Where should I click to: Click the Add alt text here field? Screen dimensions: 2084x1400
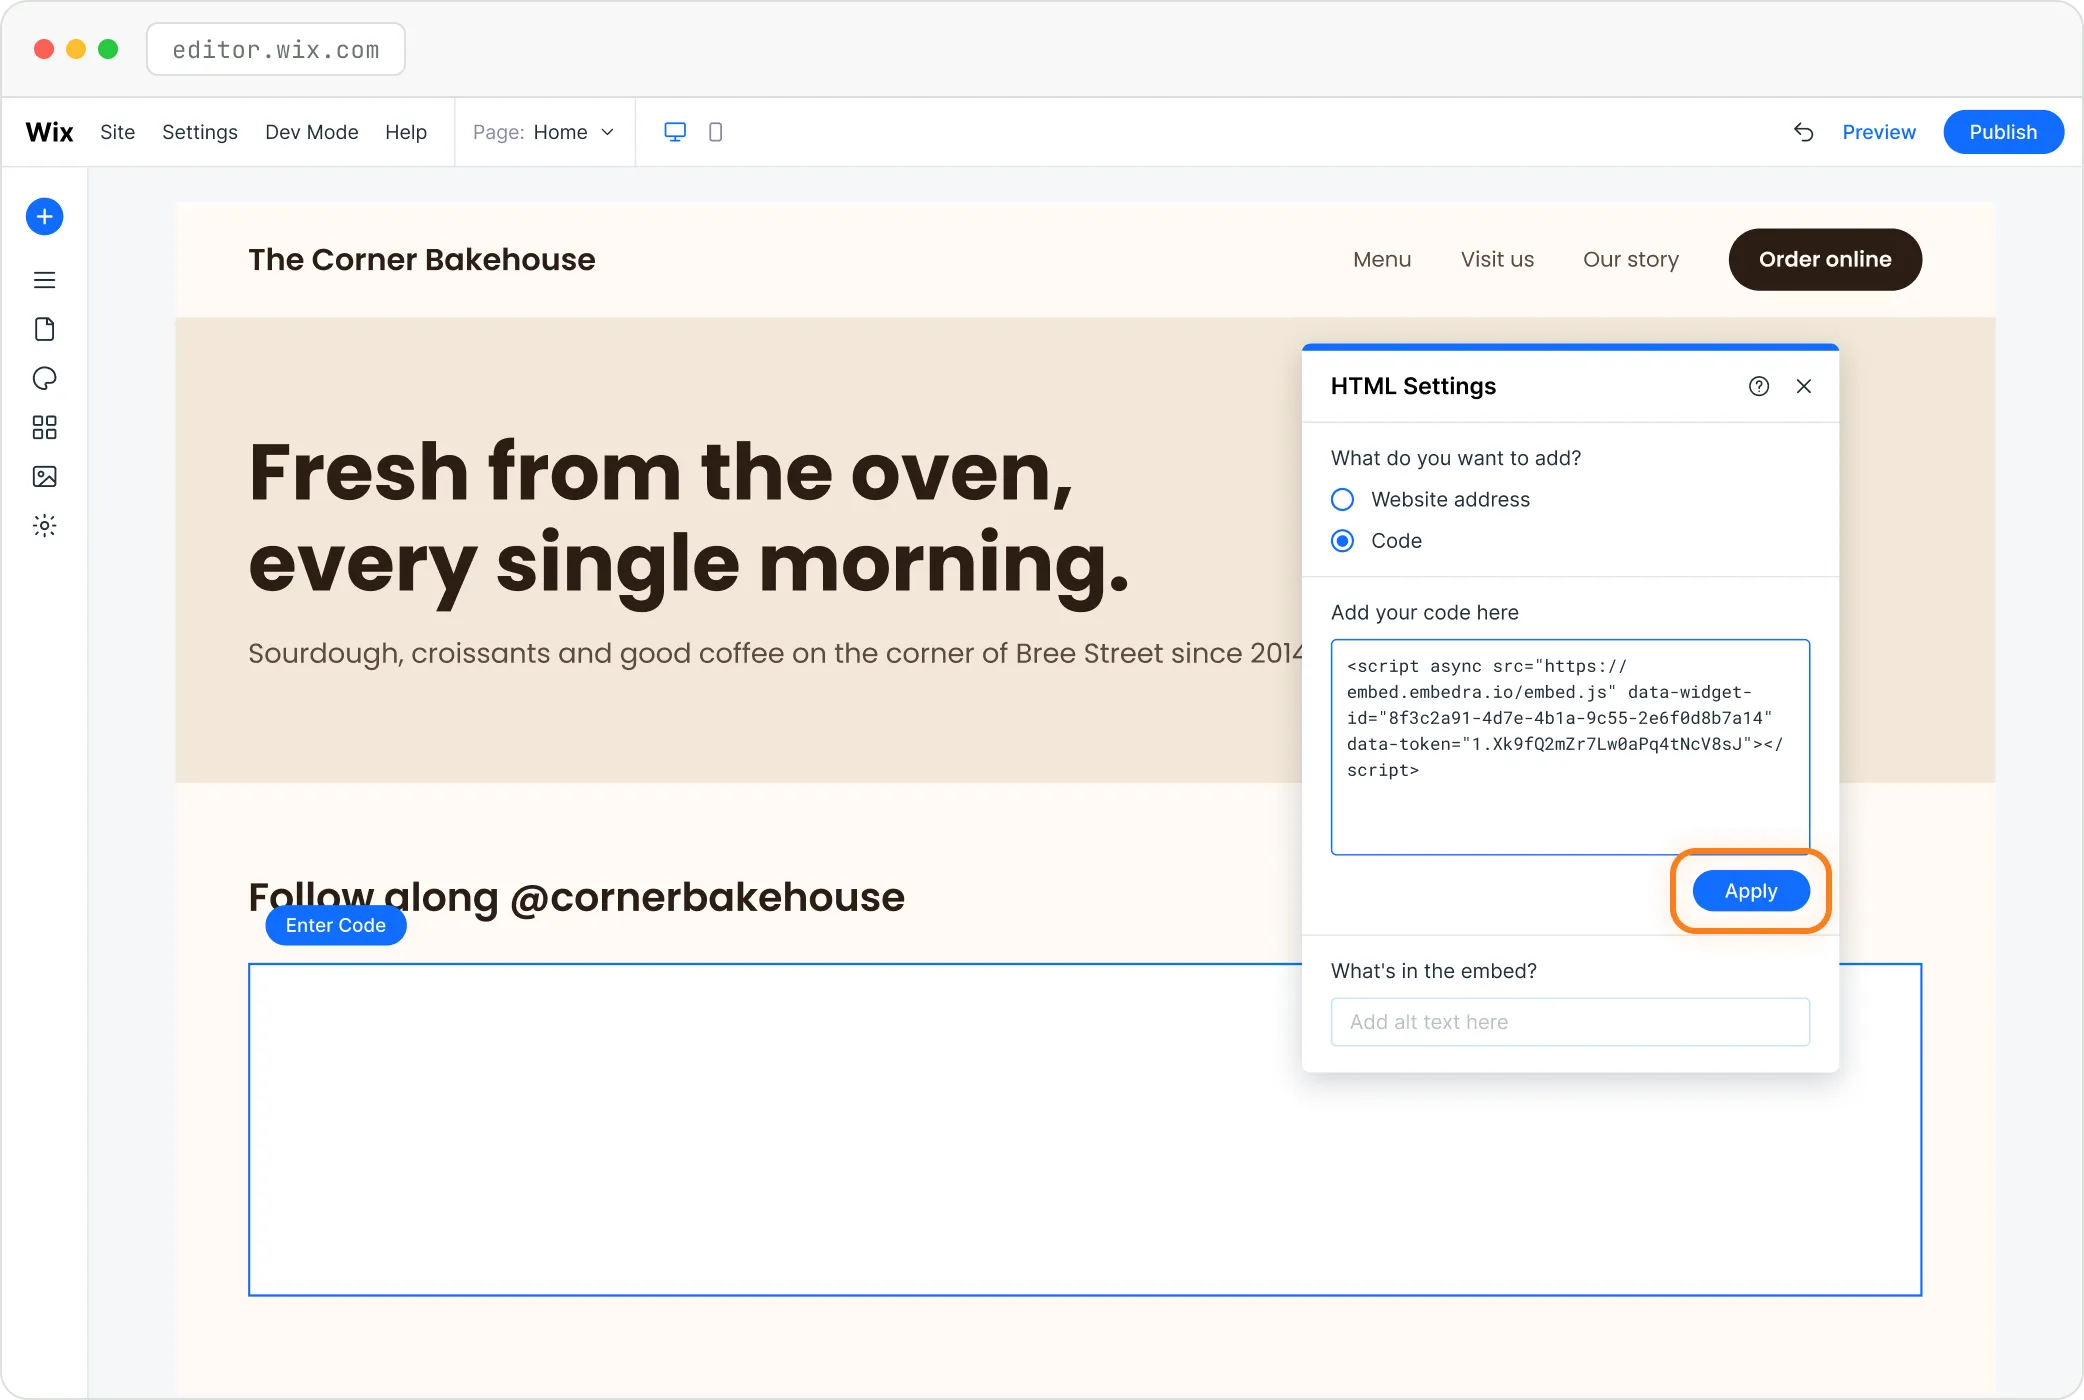click(1570, 1022)
